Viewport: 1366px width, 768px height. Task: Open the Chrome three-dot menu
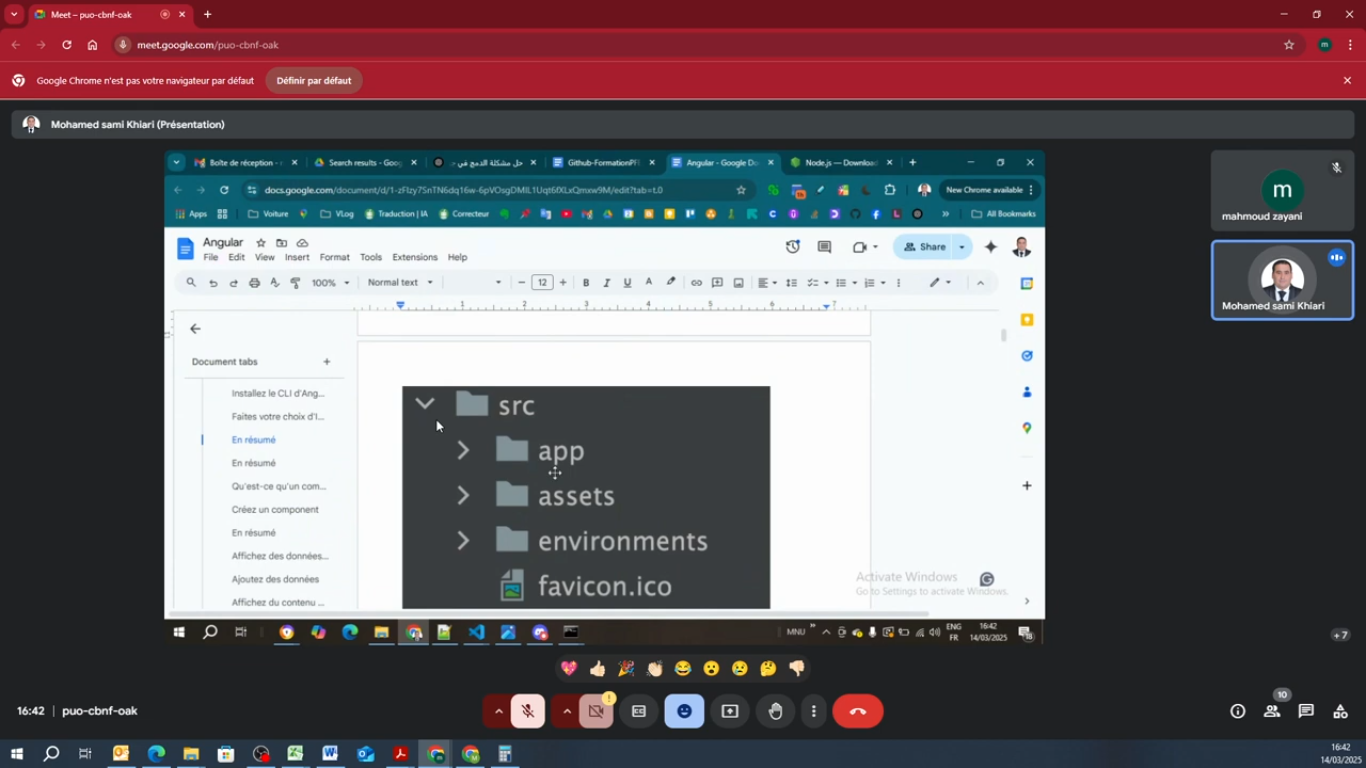pyautogui.click(x=1350, y=45)
